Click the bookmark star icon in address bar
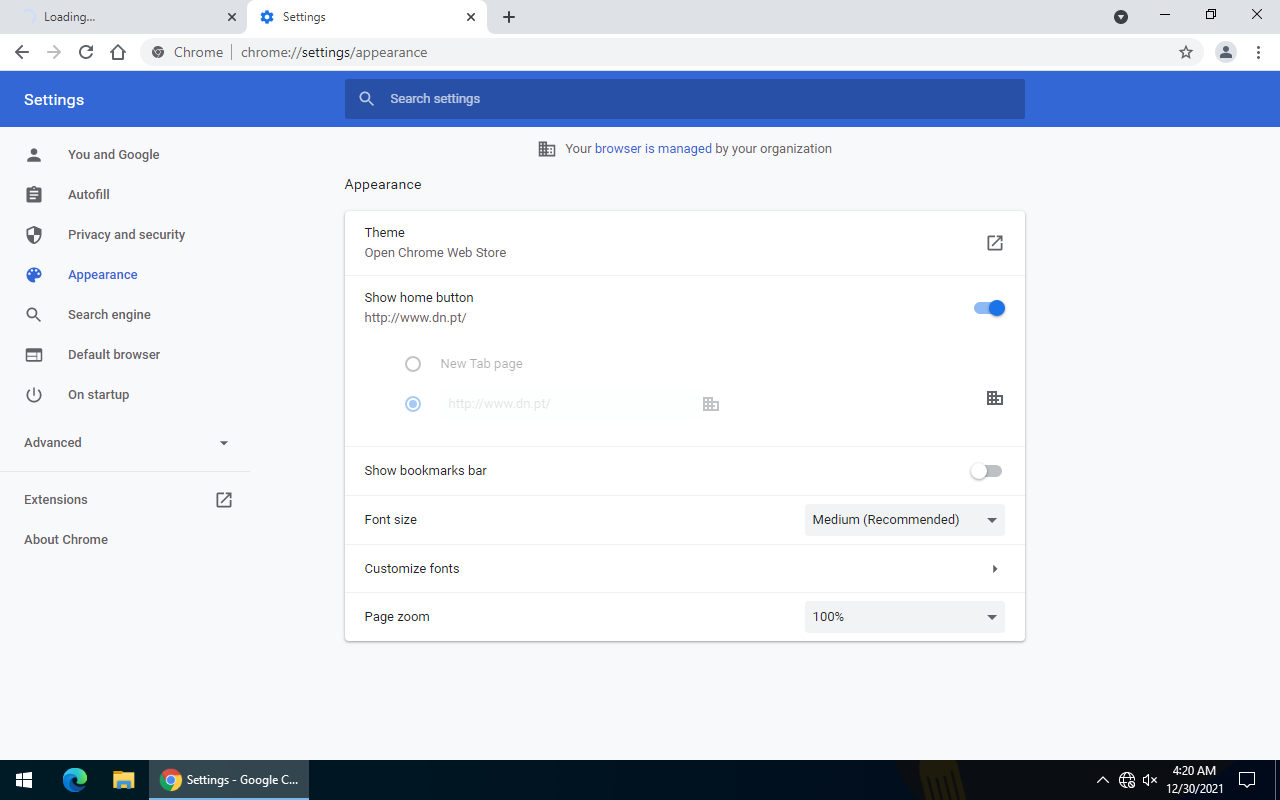The image size is (1280, 800). coord(1186,52)
